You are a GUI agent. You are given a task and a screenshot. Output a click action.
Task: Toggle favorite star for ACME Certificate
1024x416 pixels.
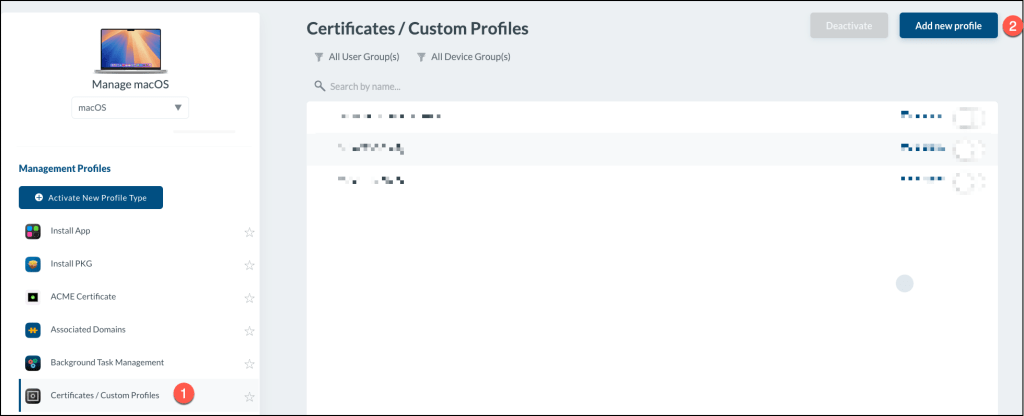(x=250, y=298)
